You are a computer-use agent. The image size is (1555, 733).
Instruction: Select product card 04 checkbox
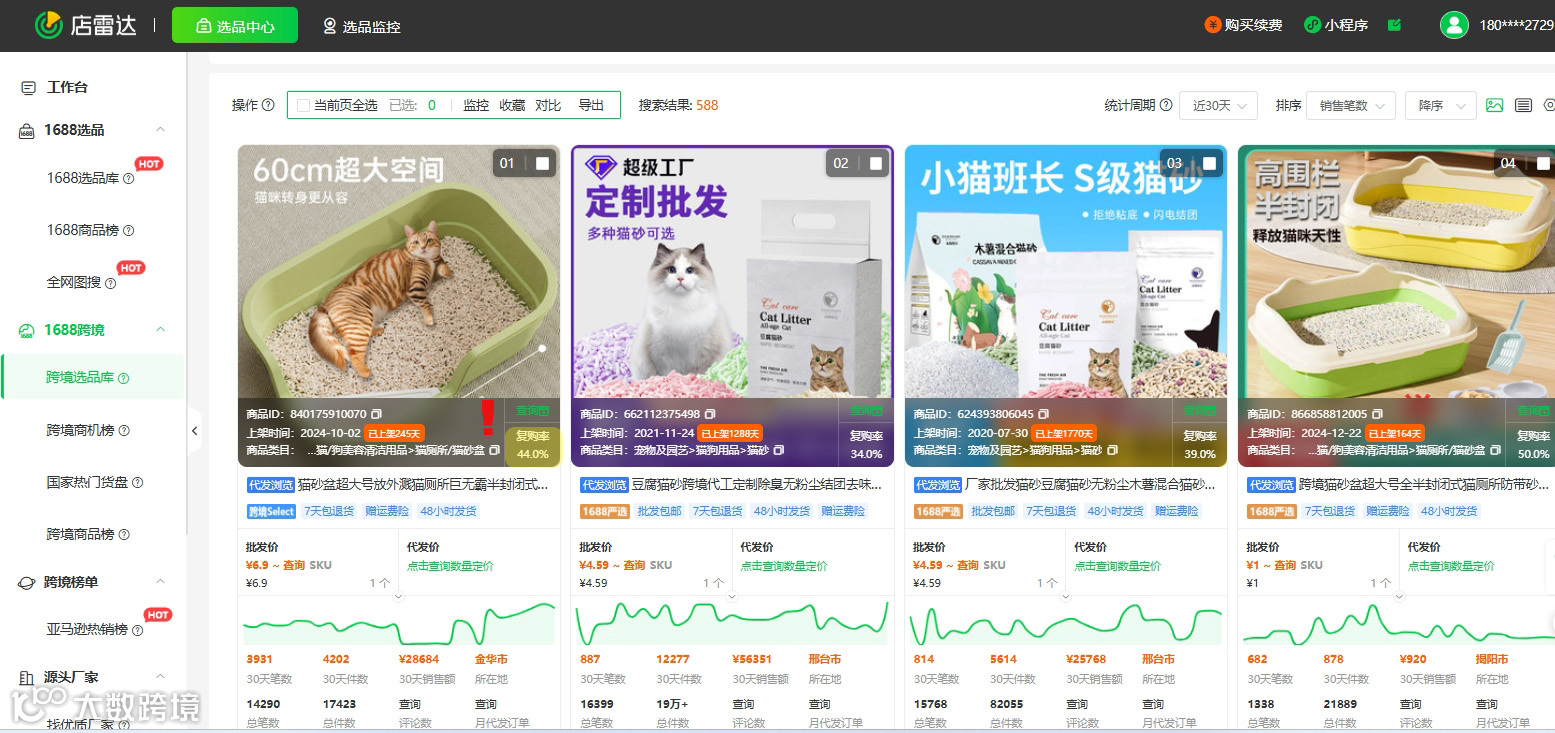click(1543, 163)
